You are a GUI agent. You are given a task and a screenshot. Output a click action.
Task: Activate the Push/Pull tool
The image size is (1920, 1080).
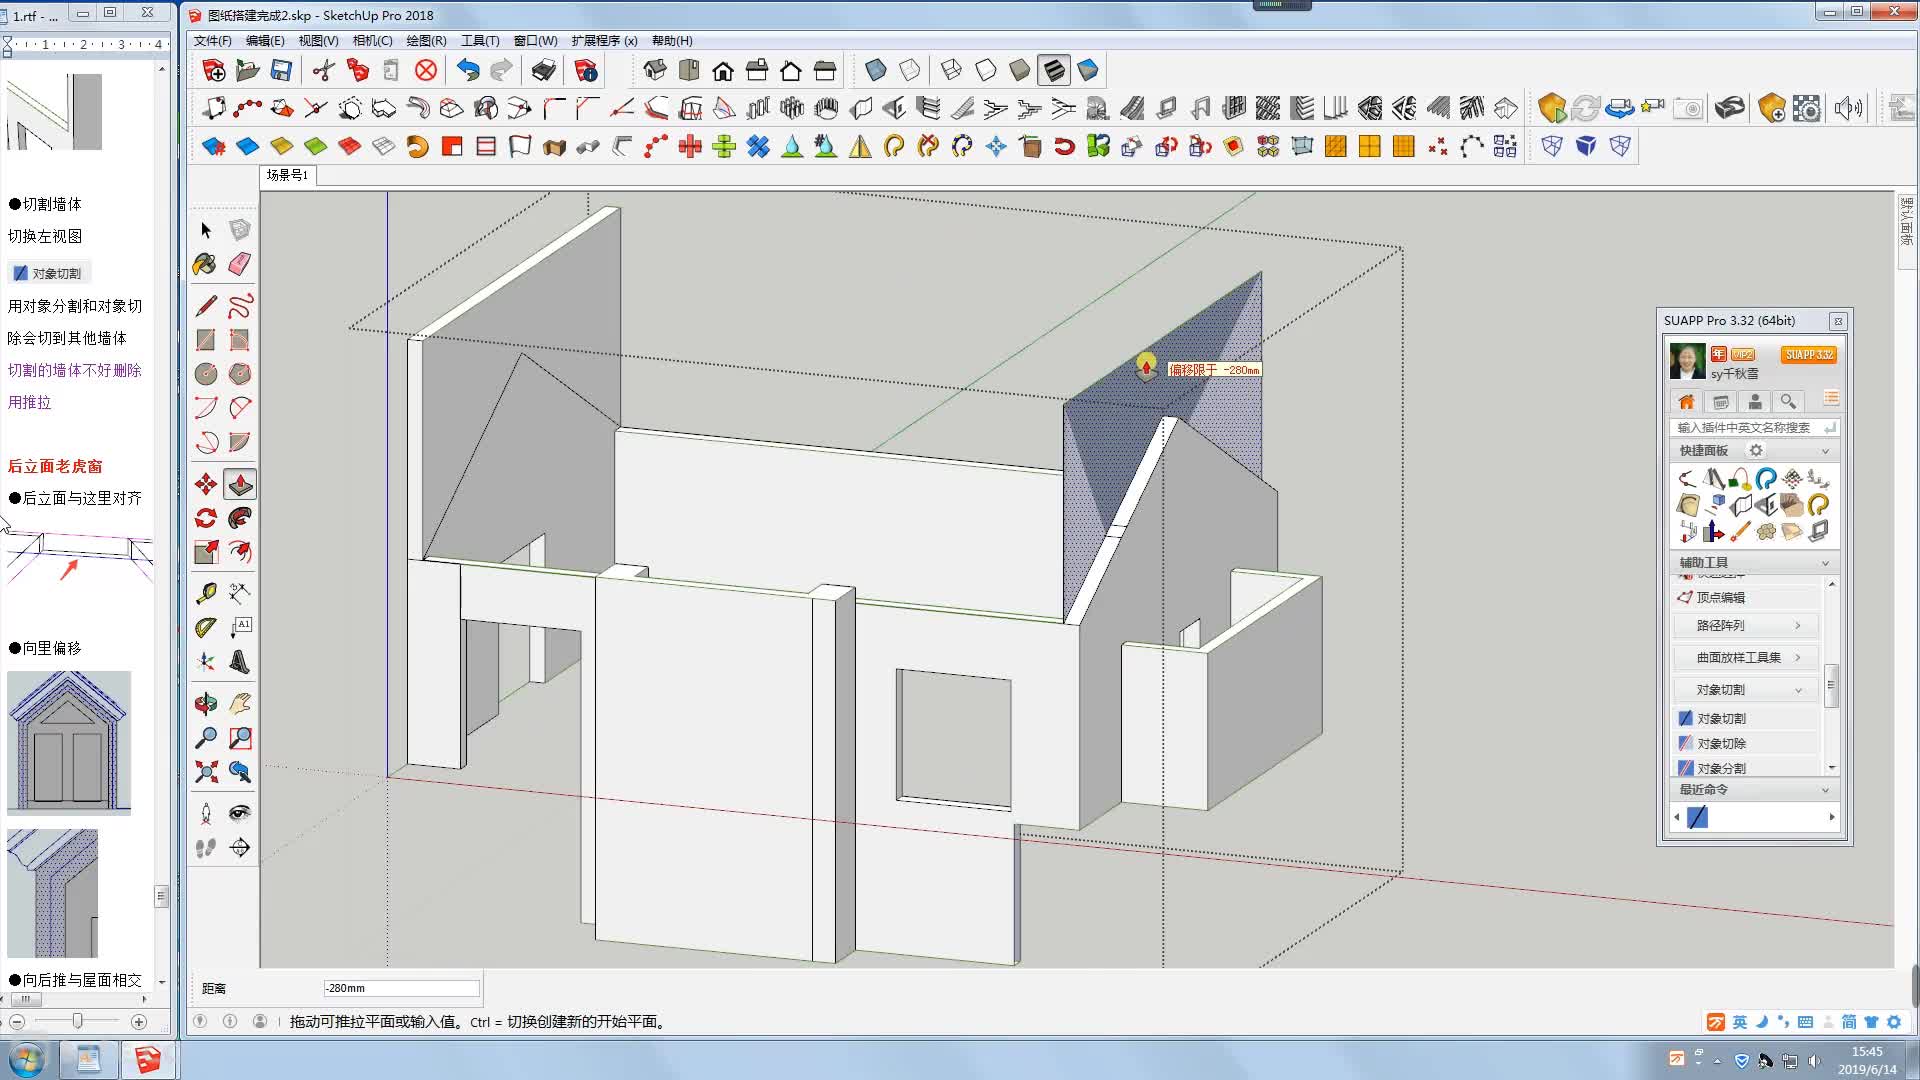240,485
